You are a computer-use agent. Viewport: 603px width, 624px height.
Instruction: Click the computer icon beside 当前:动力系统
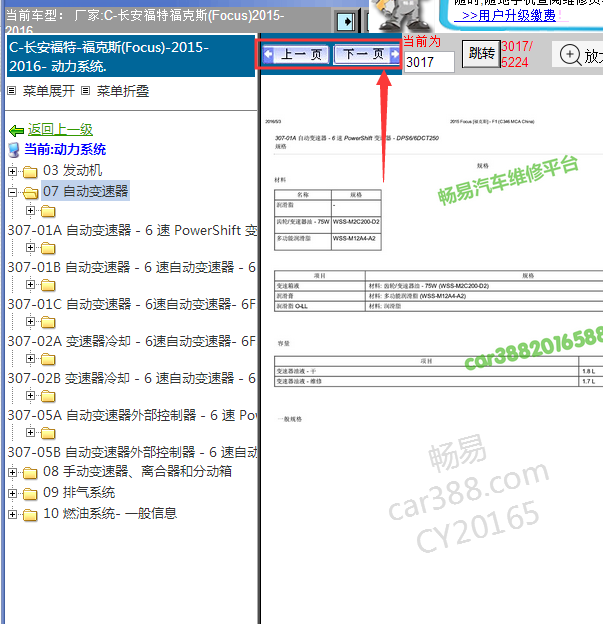point(14,150)
